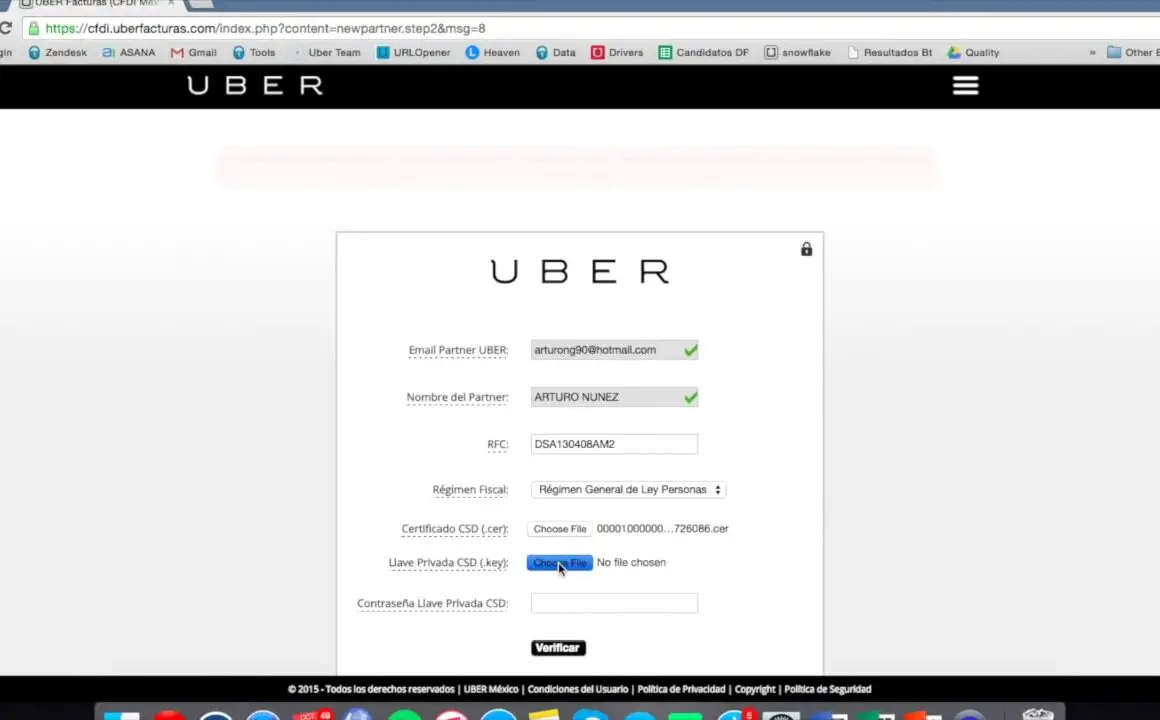Image resolution: width=1160 pixels, height=720 pixels.
Task: Click the Verificar button
Action: [558, 648]
